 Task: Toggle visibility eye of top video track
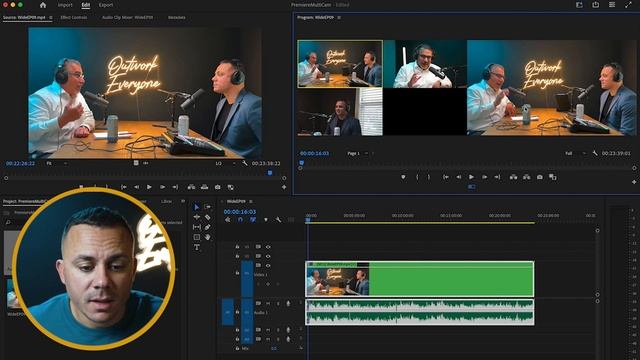click(268, 247)
